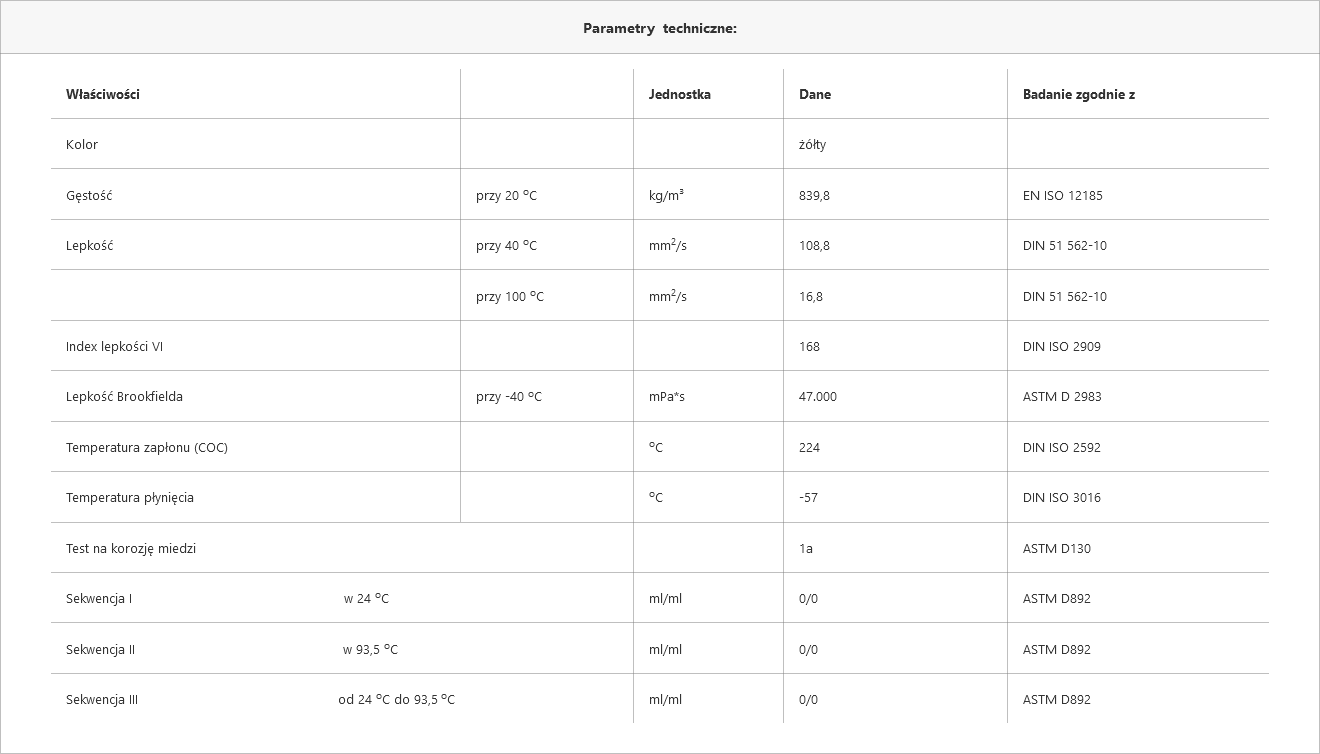
Task: Click the "Sekwencja III" row label
Action: (102, 699)
